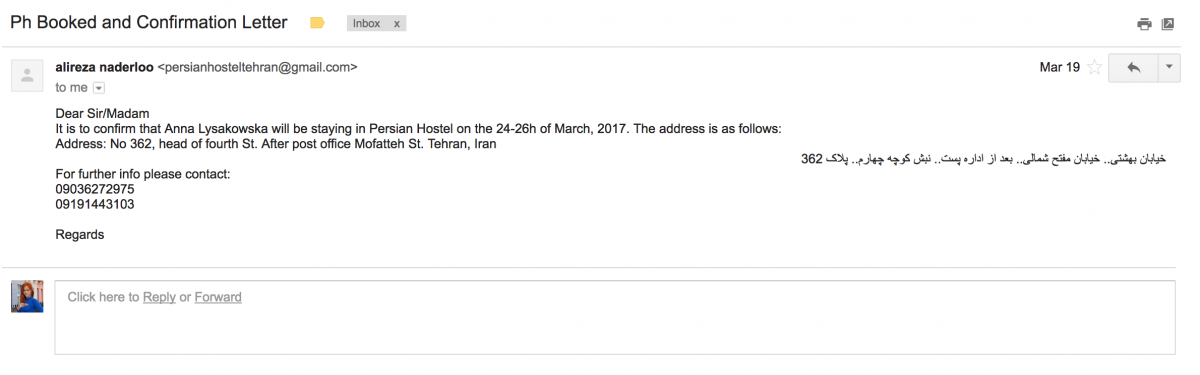The image size is (1200, 375).
Task: Click the Reply link in the reply box
Action: click(x=159, y=297)
